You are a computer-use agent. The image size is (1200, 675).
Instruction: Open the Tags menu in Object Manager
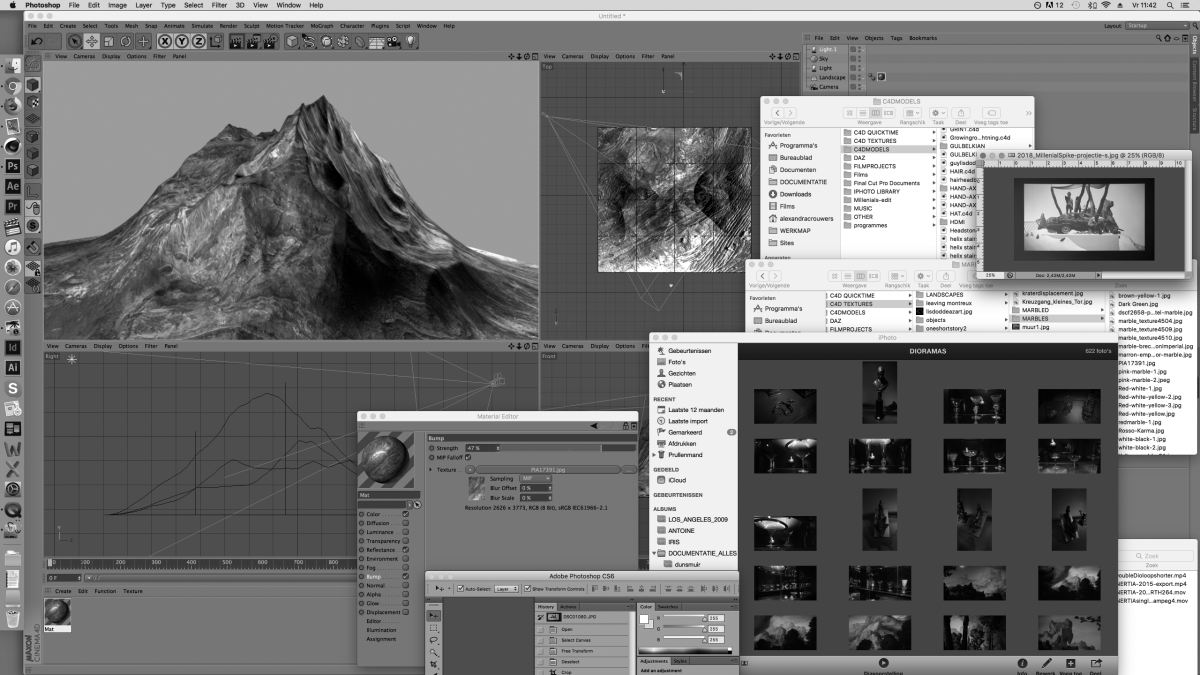tap(897, 38)
